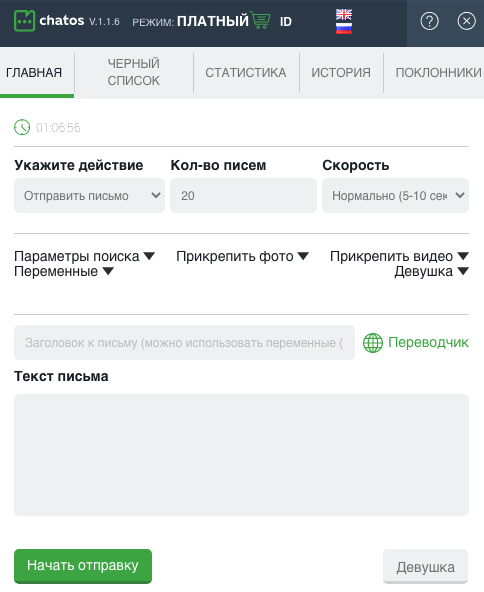Click the chatos logo icon
The width and height of the screenshot is (484, 592).
pos(25,21)
